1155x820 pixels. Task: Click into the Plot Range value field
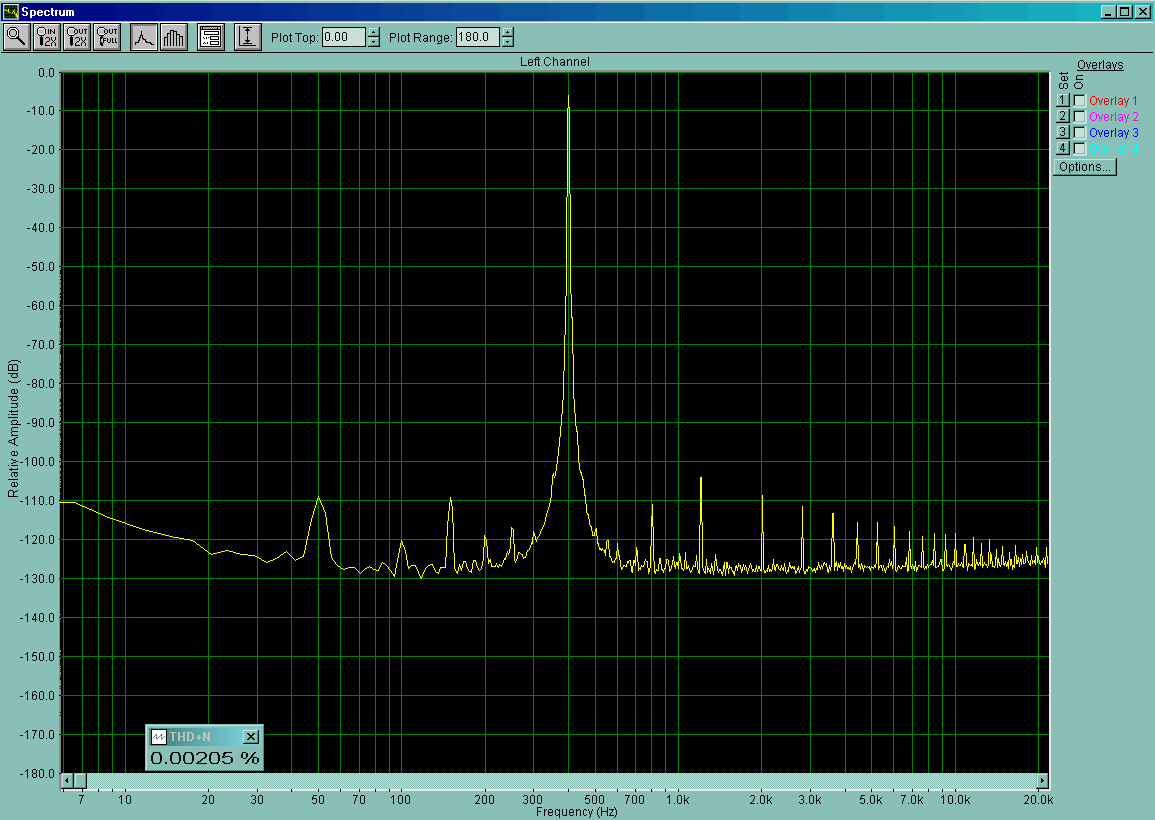coord(477,37)
